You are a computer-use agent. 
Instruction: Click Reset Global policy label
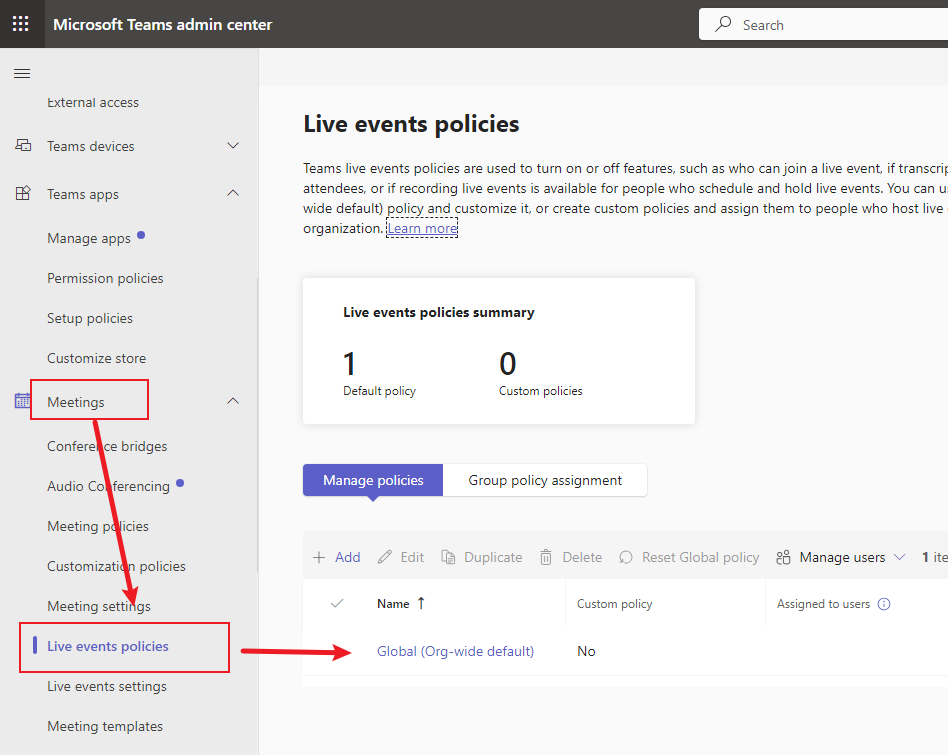pos(700,557)
